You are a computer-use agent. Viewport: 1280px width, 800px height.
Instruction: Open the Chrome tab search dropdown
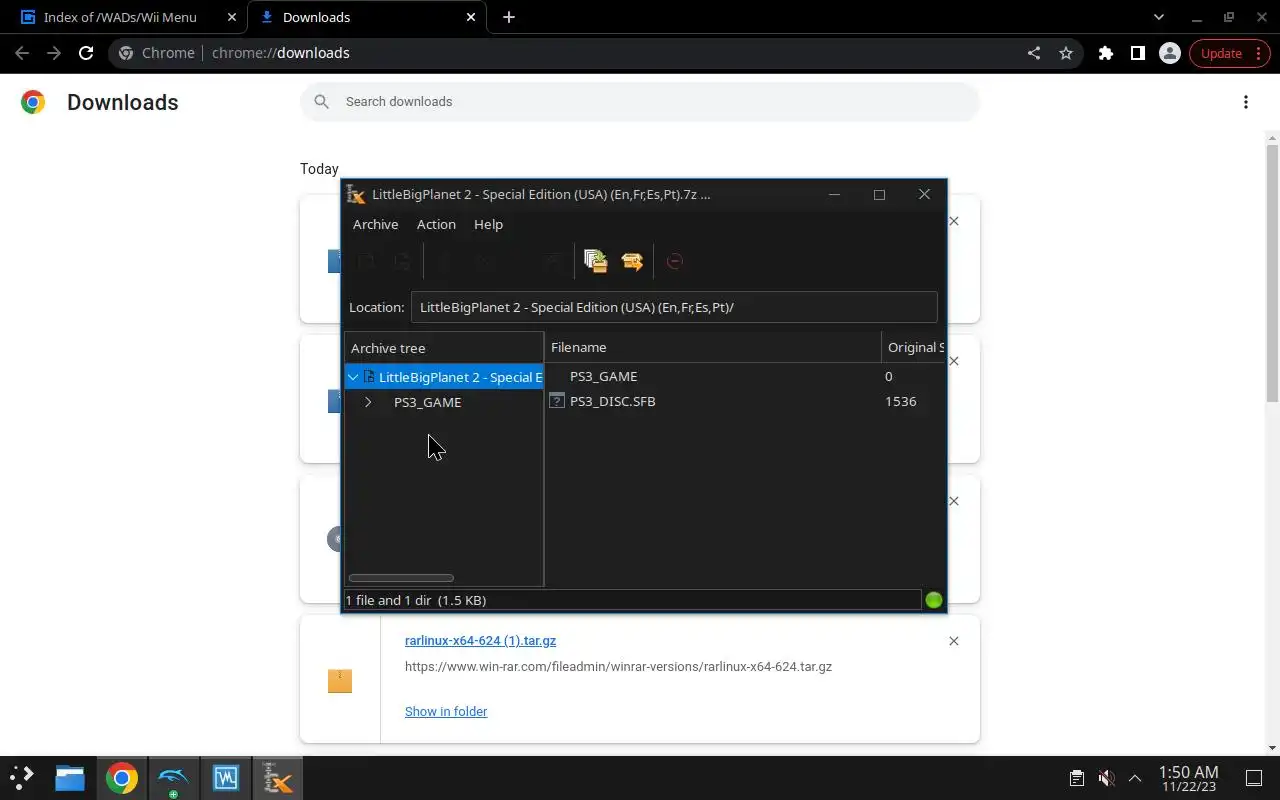(x=1159, y=17)
